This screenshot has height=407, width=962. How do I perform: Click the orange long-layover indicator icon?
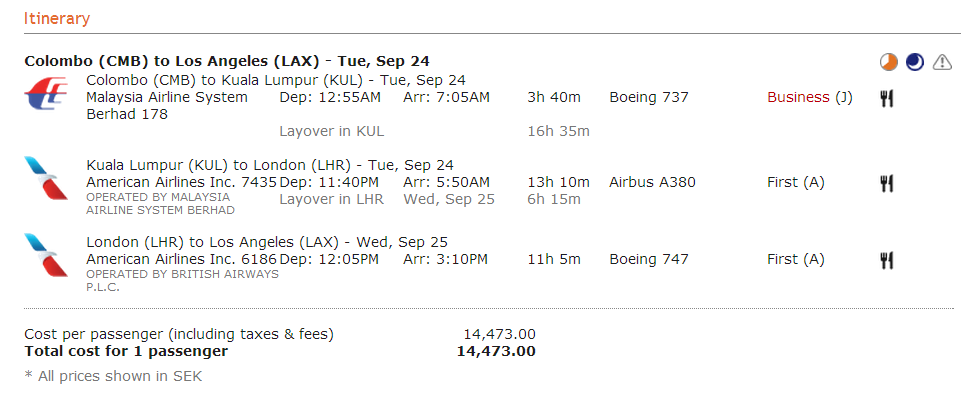click(889, 63)
